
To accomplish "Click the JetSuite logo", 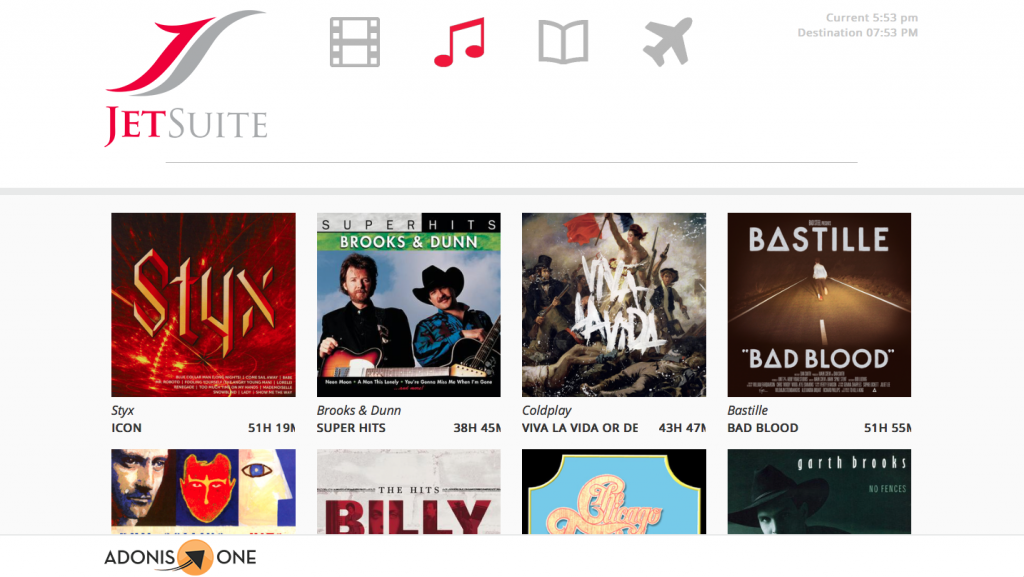I will click(186, 78).
